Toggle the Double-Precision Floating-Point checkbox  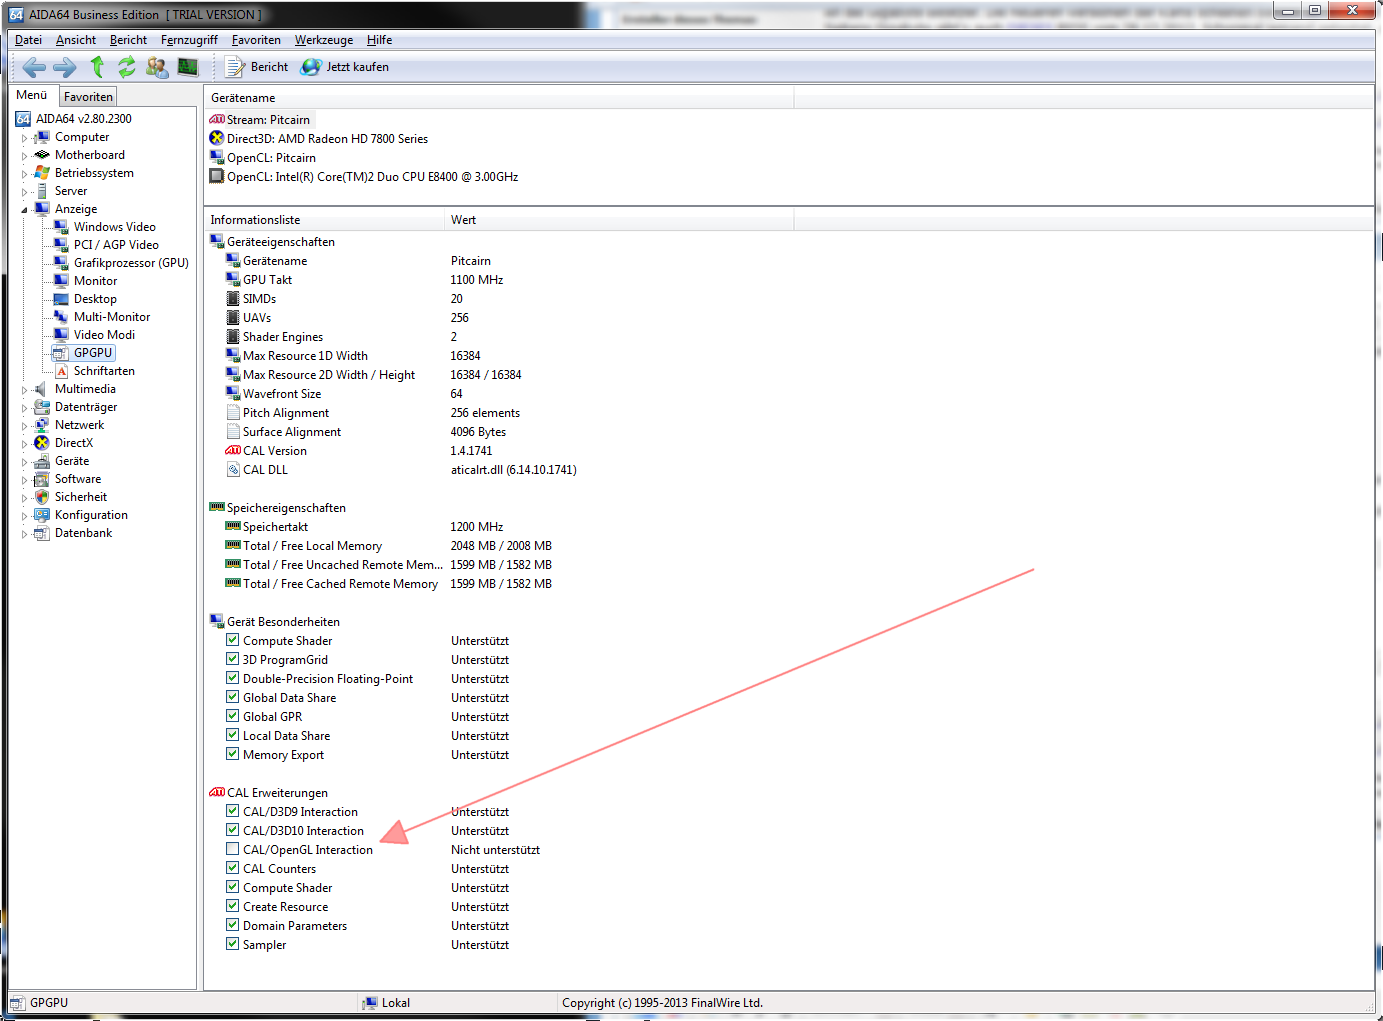233,679
